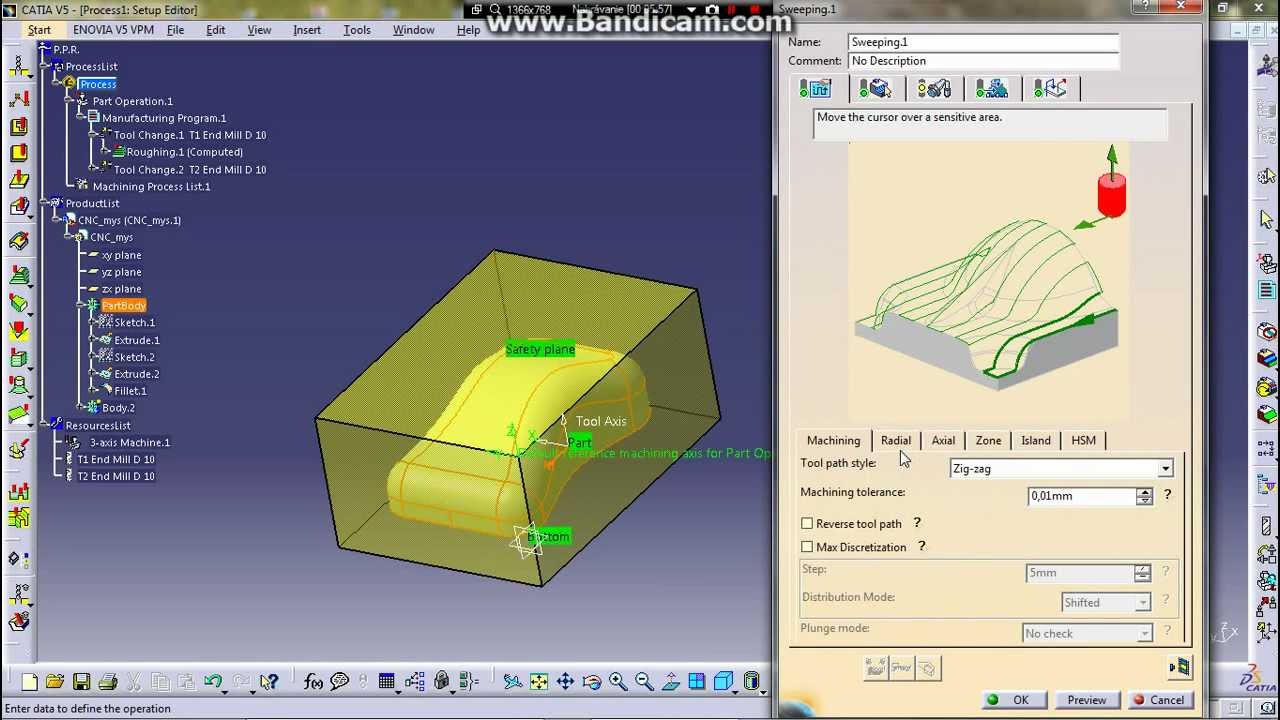Screen dimensions: 1280x720
Task: Click the Design Table icon
Action: pyautogui.click(x=387, y=682)
